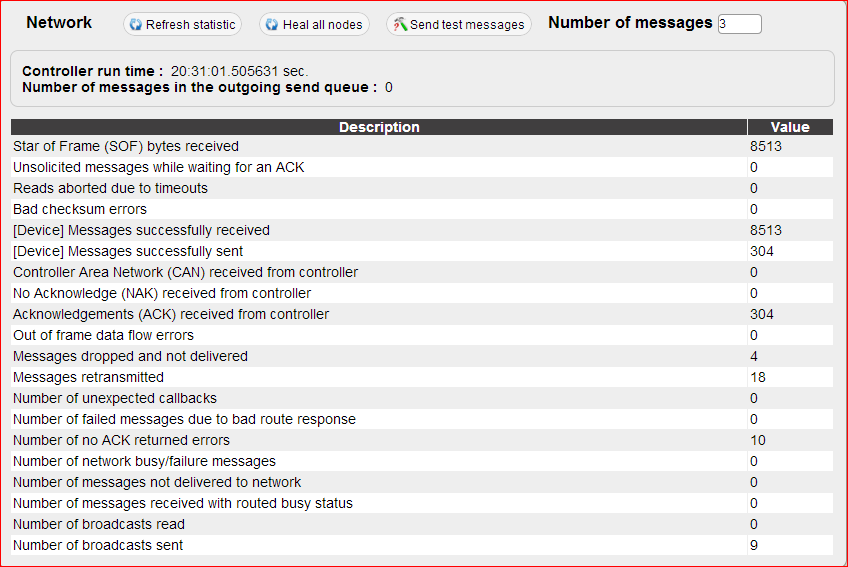The height and width of the screenshot is (567, 848).
Task: Select the Value column header
Action: 790,127
